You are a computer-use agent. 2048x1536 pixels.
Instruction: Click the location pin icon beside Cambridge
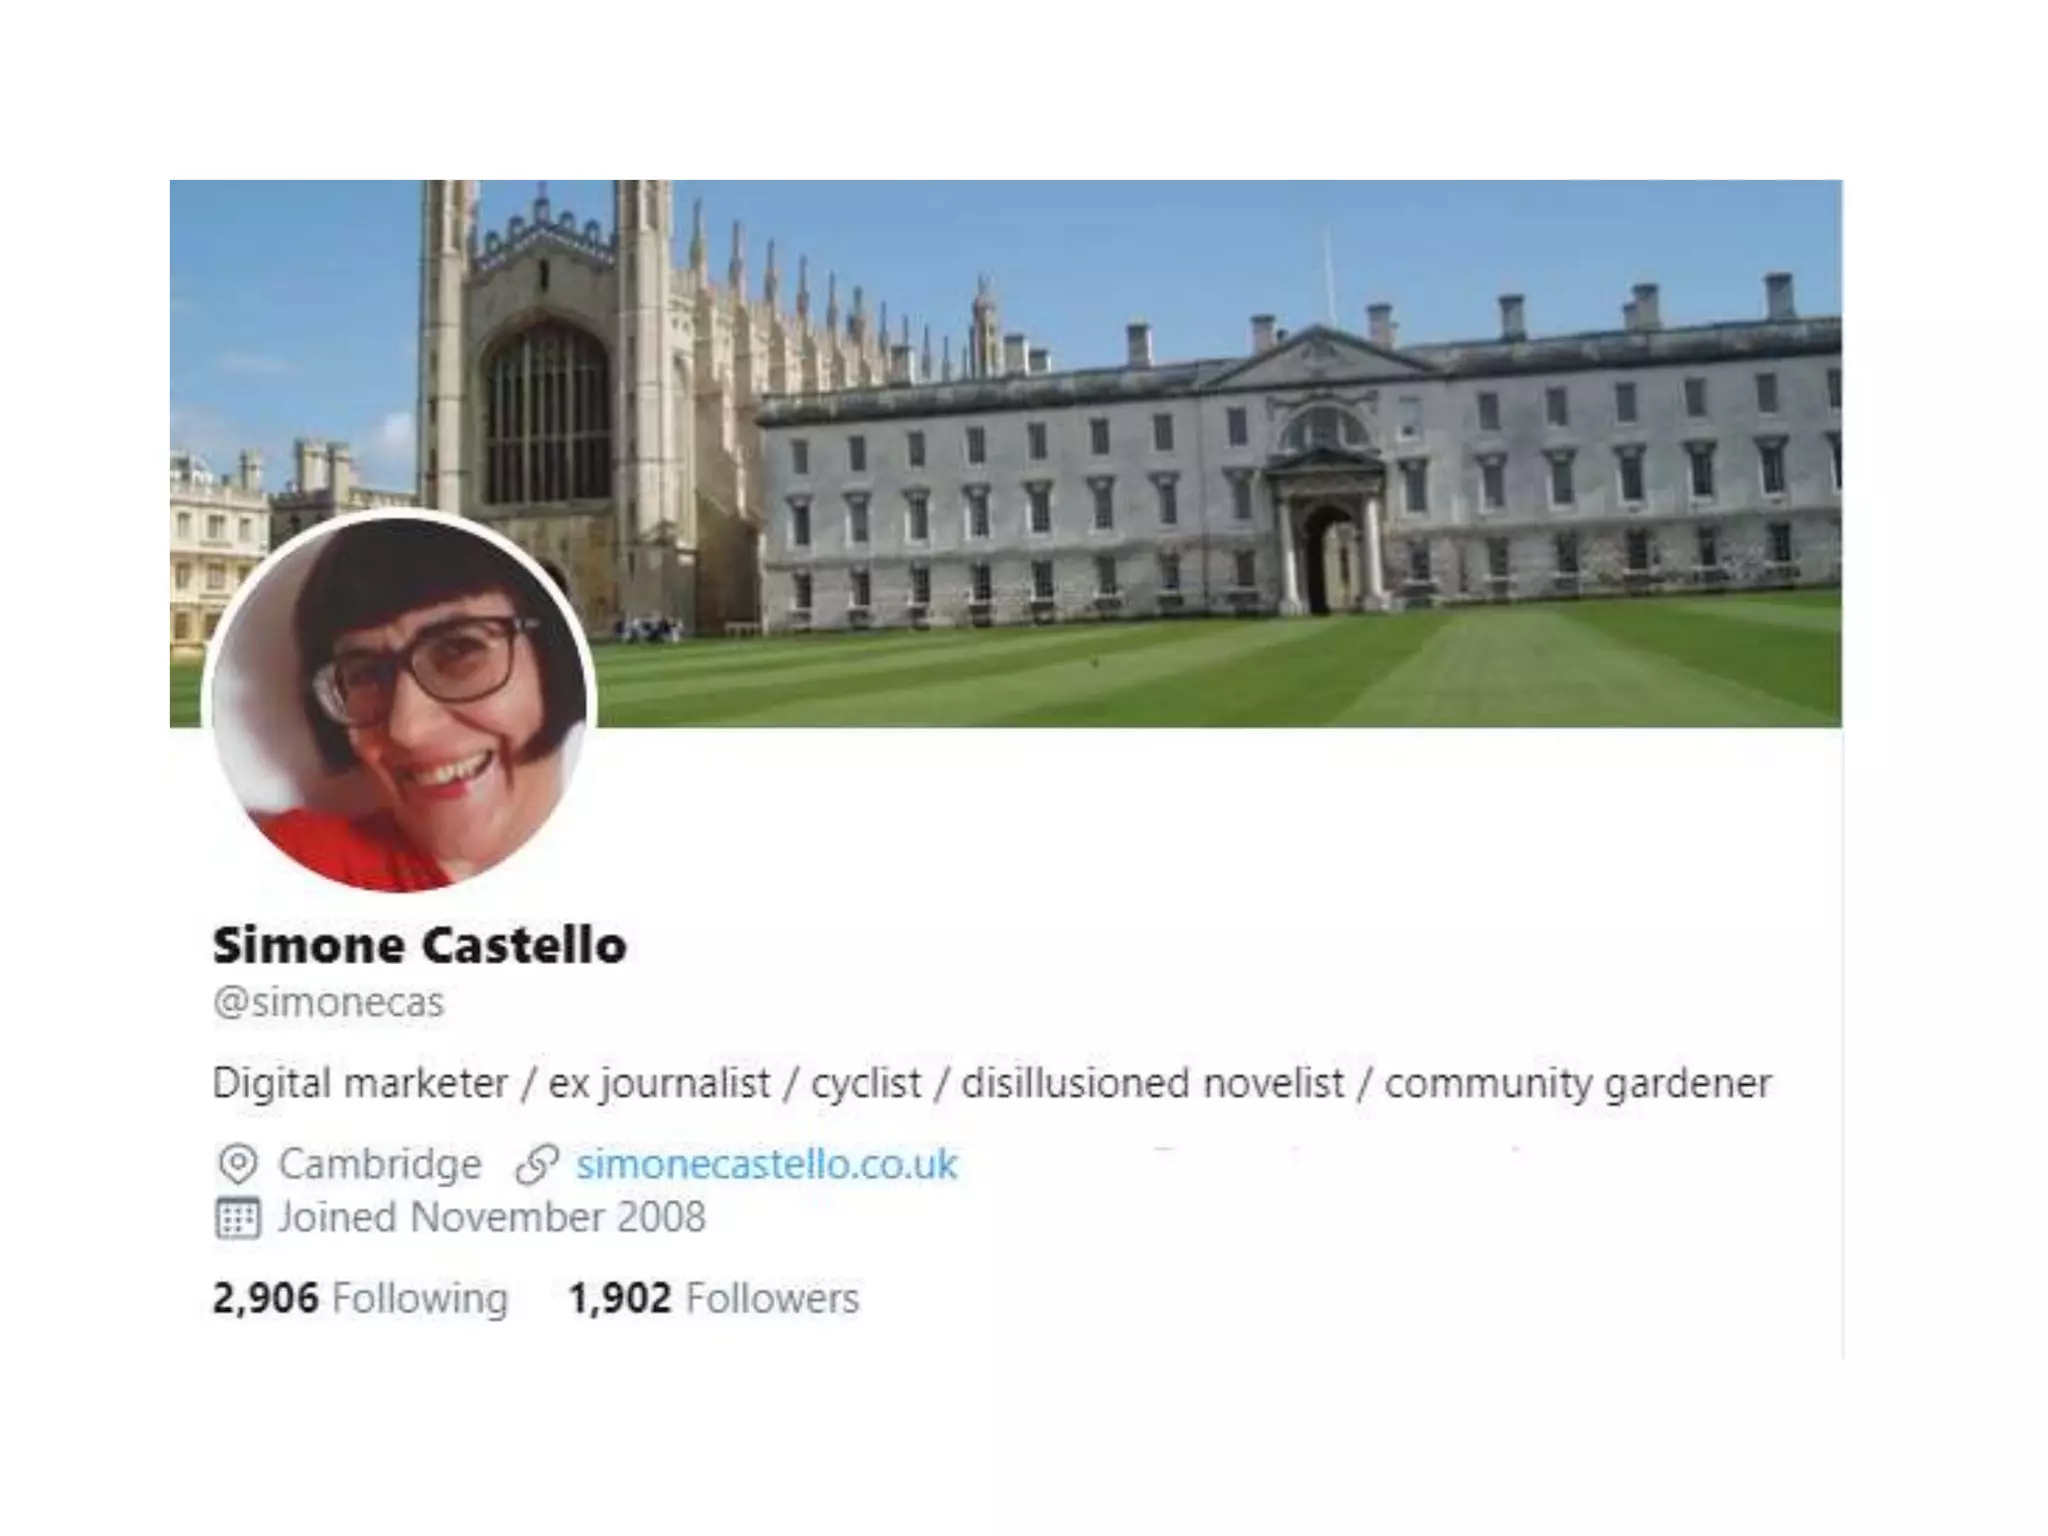(238, 1164)
